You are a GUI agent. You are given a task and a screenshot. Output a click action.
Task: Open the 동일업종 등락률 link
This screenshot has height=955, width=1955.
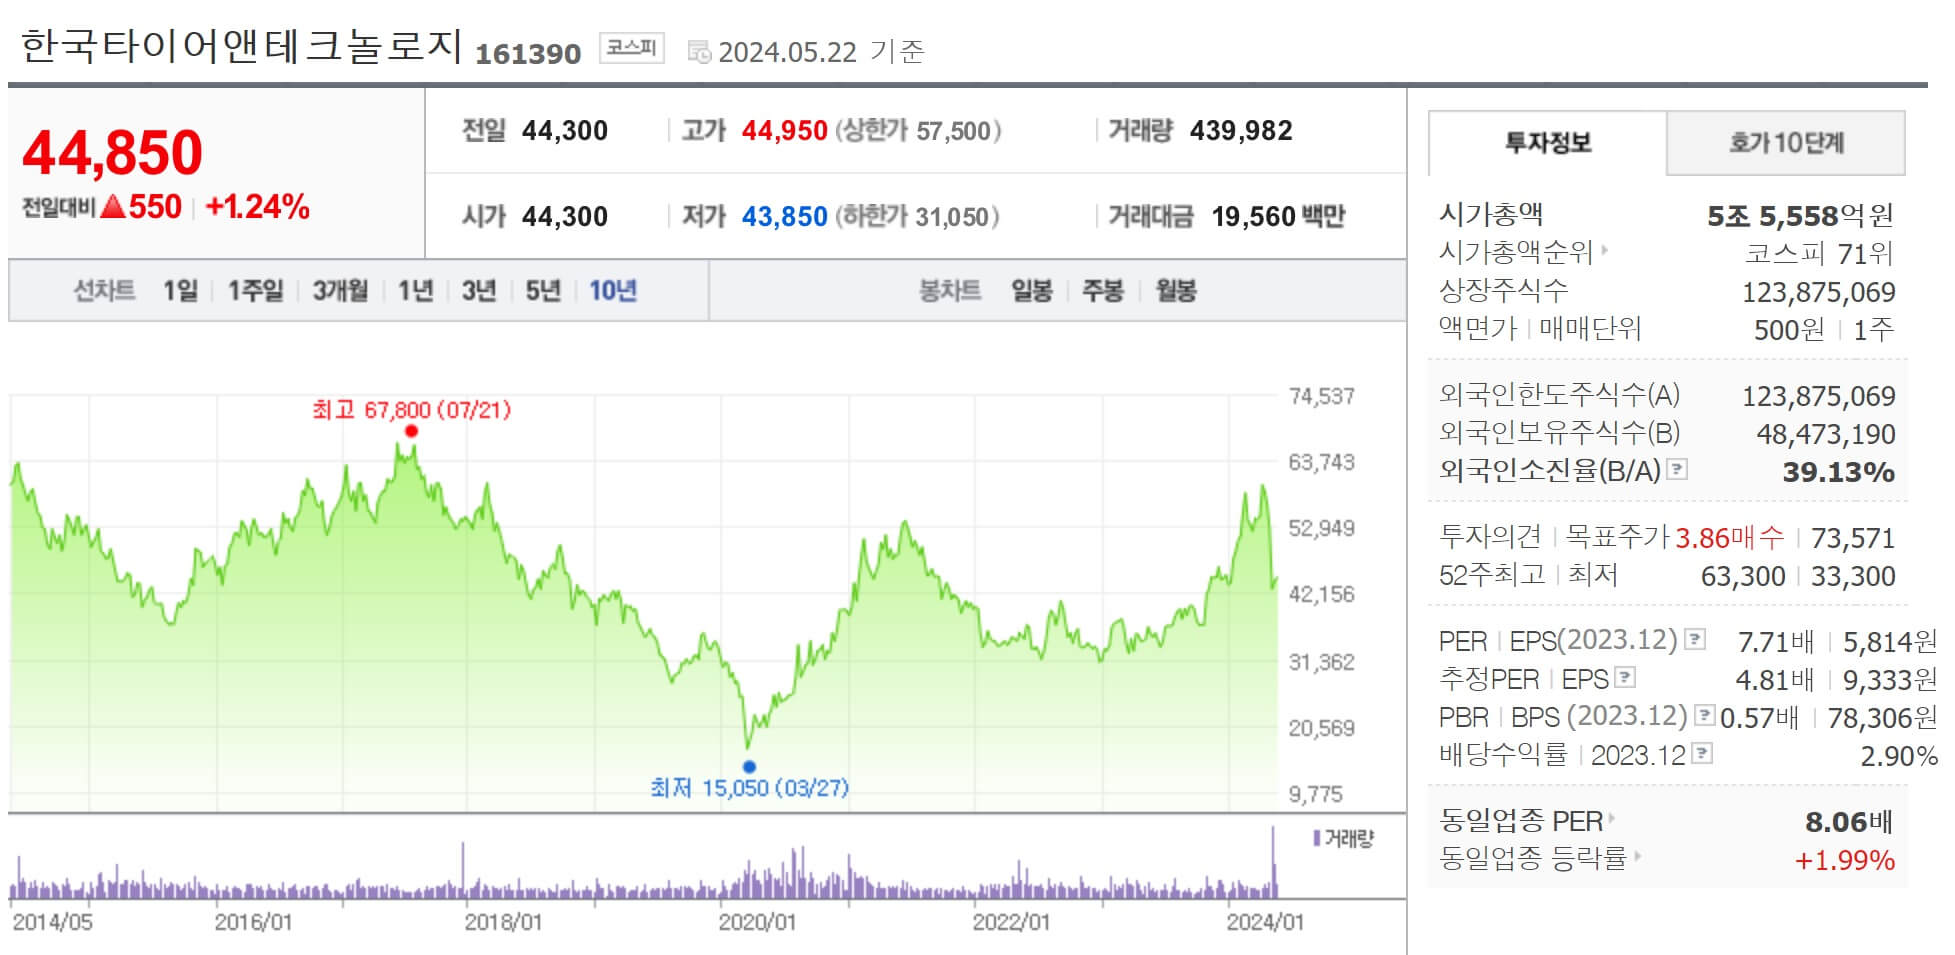(x=1539, y=858)
